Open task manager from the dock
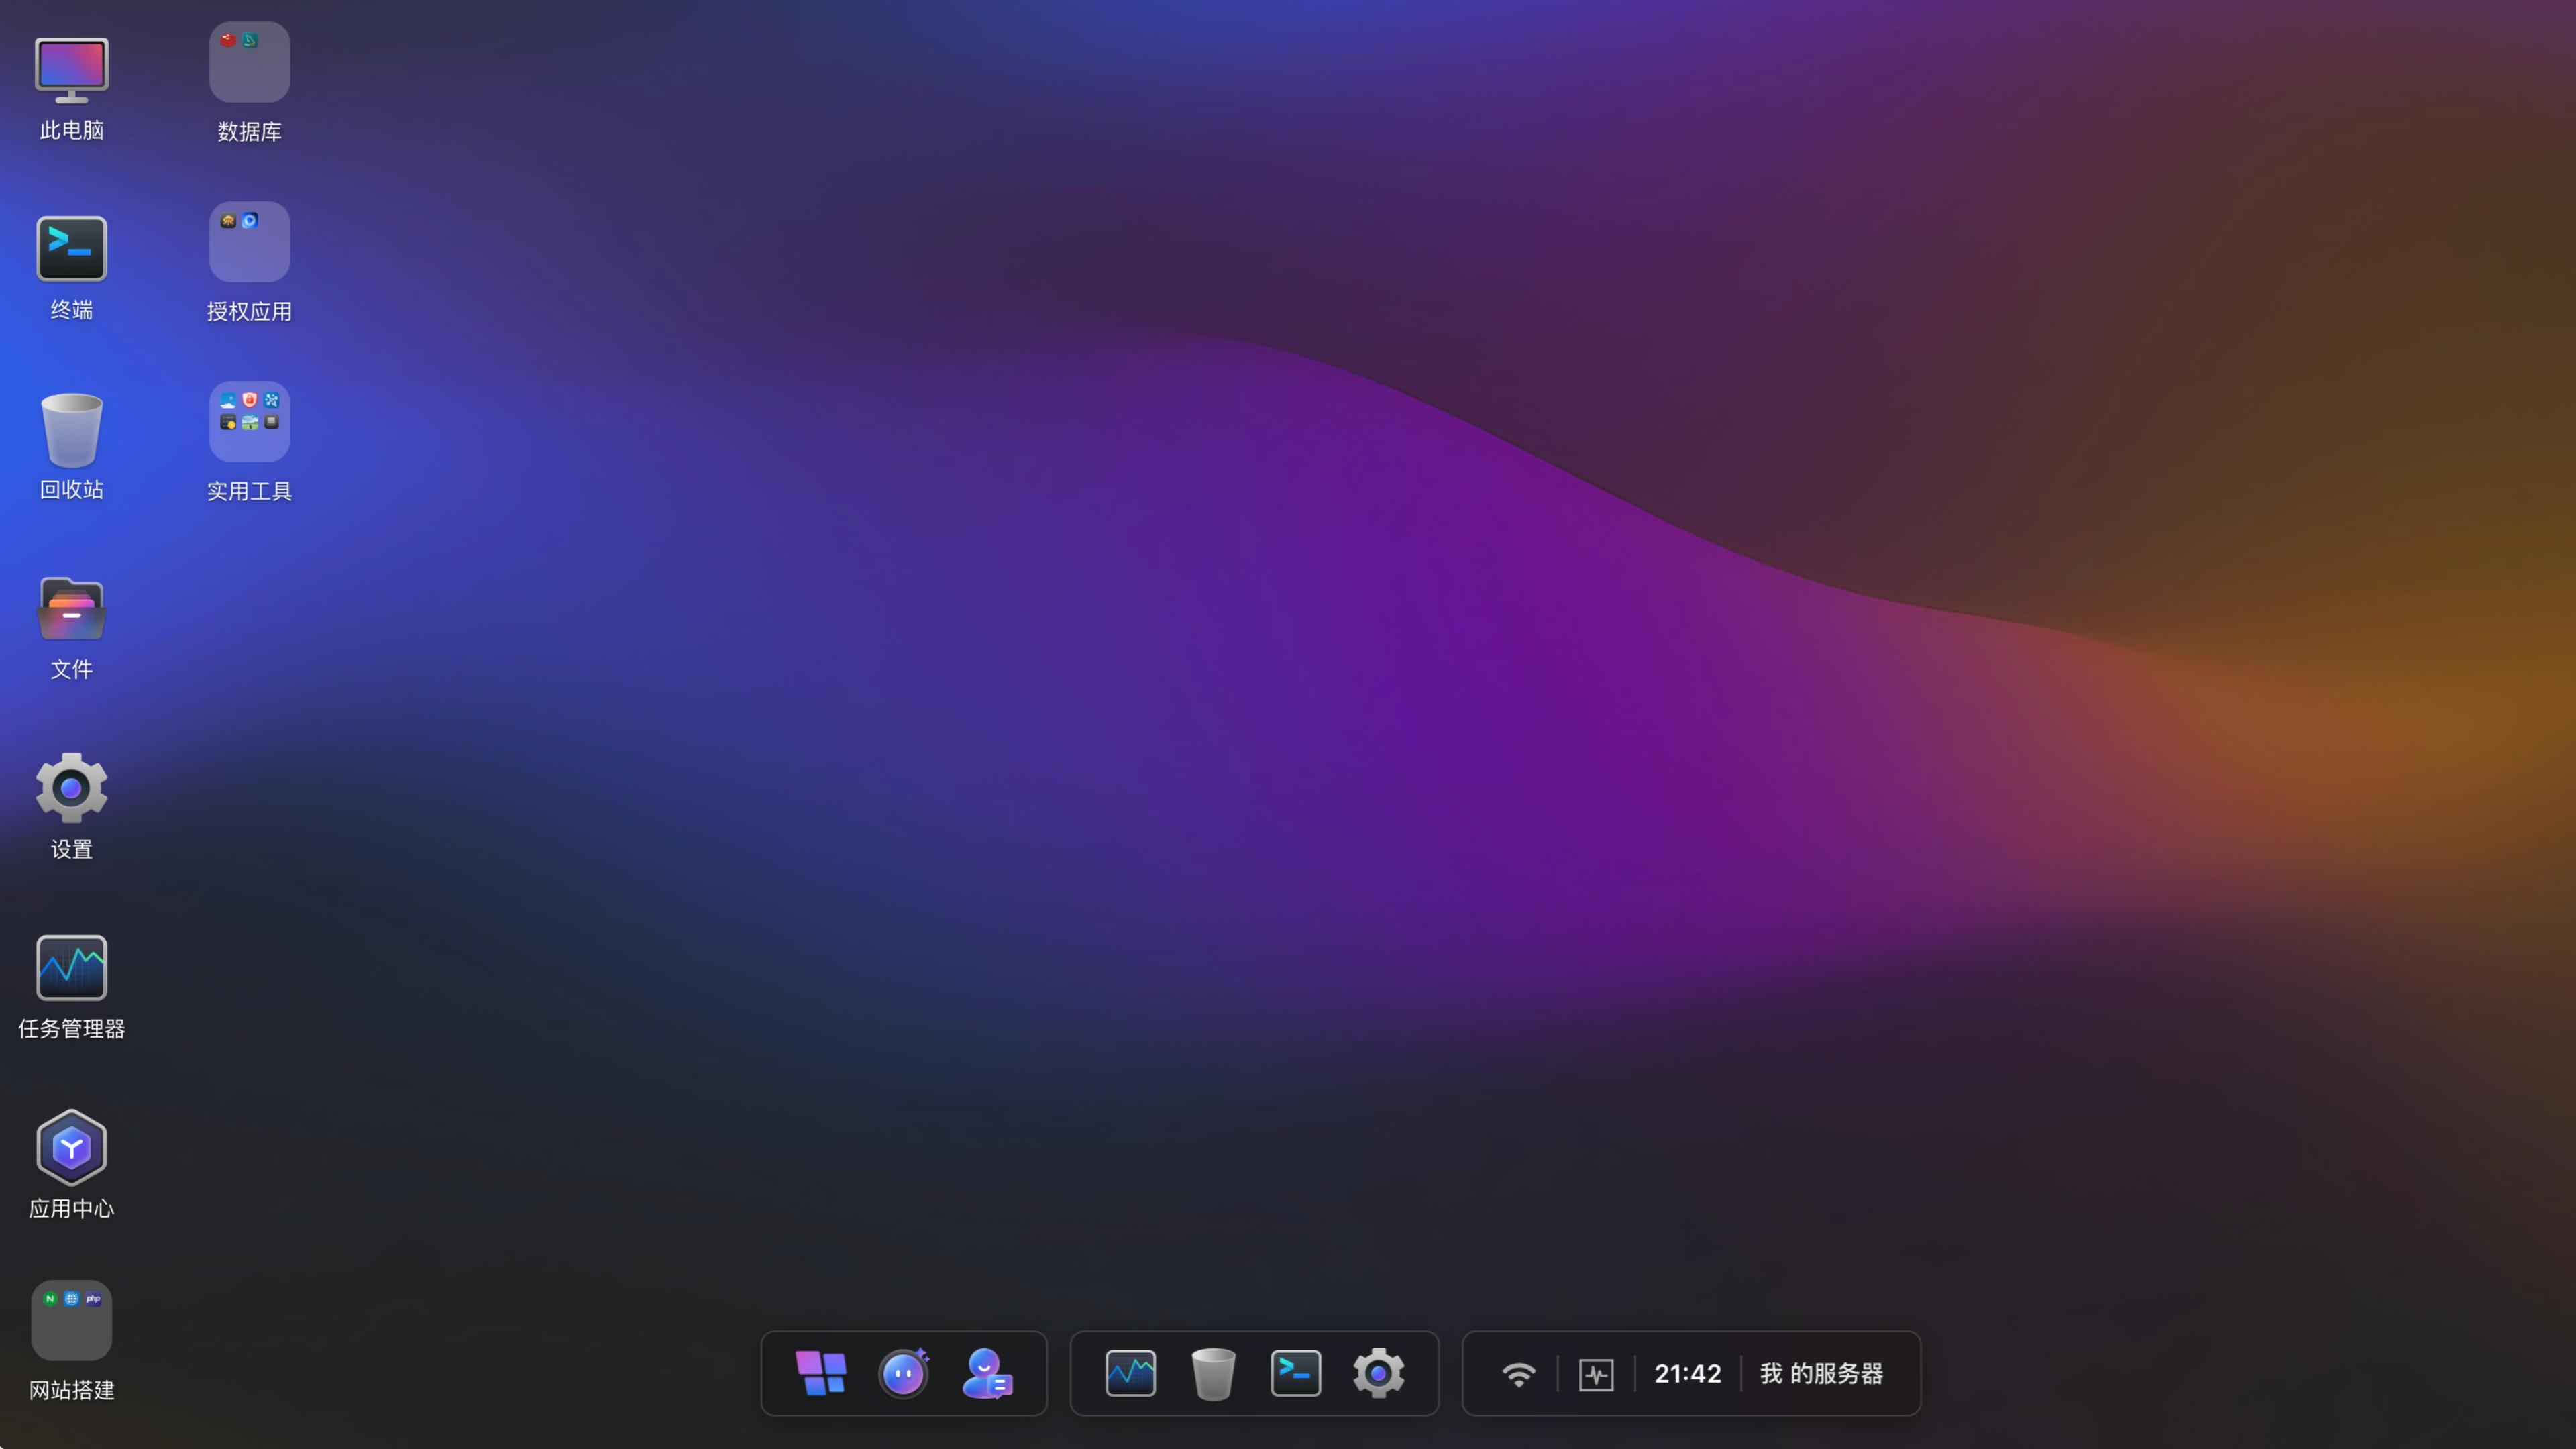Image resolution: width=2576 pixels, height=1449 pixels. [x=1130, y=1373]
